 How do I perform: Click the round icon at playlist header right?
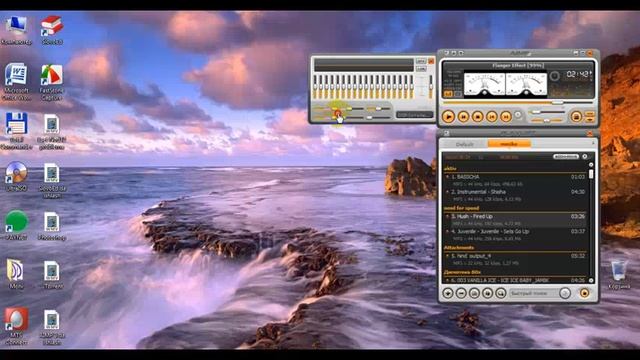[584, 157]
